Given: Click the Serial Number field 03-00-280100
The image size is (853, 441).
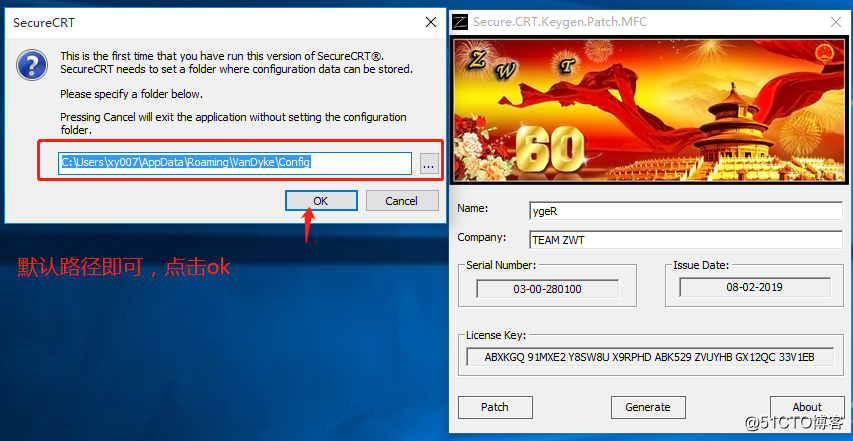Looking at the screenshot, I should [547, 289].
